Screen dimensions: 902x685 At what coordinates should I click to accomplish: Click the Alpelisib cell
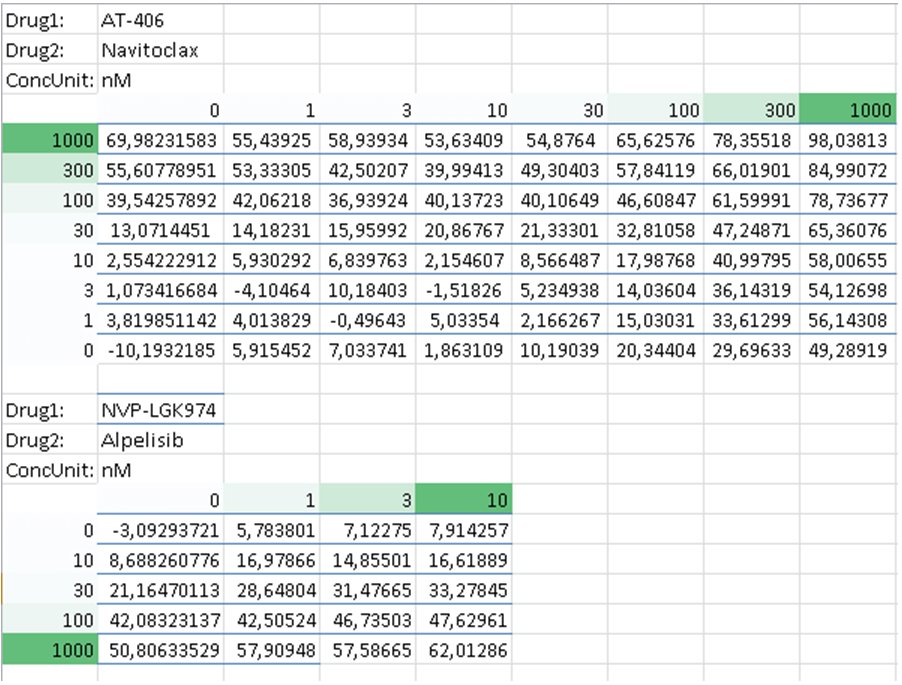(x=160, y=441)
